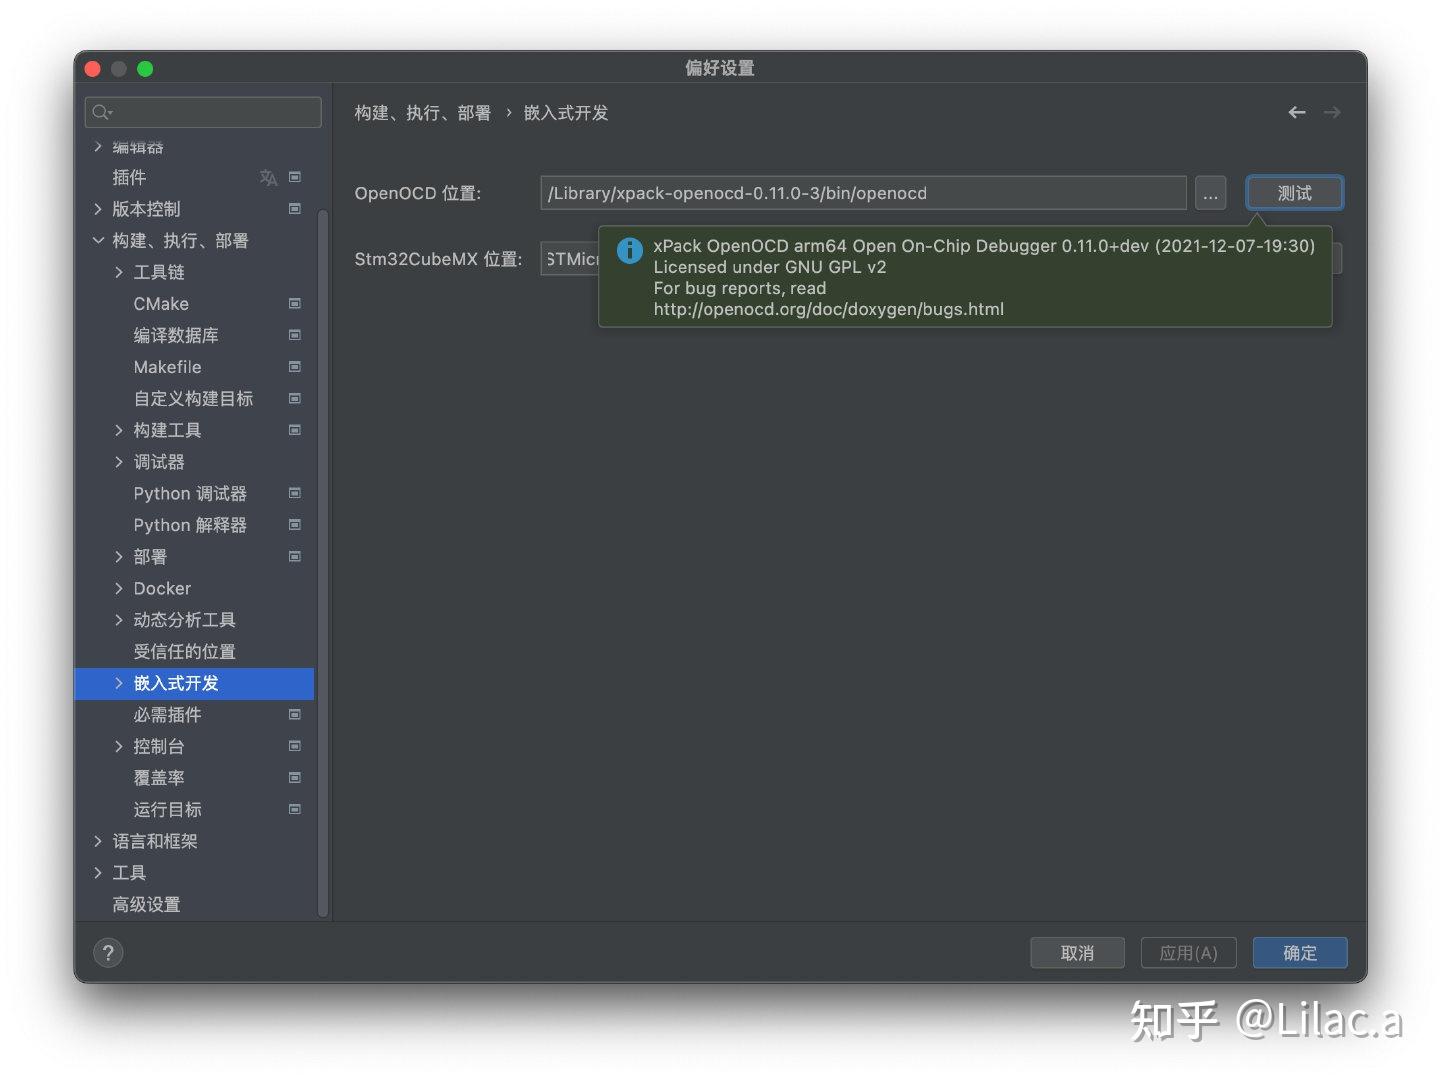Open the openocd.org bugs.html link
This screenshot has width=1441, height=1080.
point(828,309)
